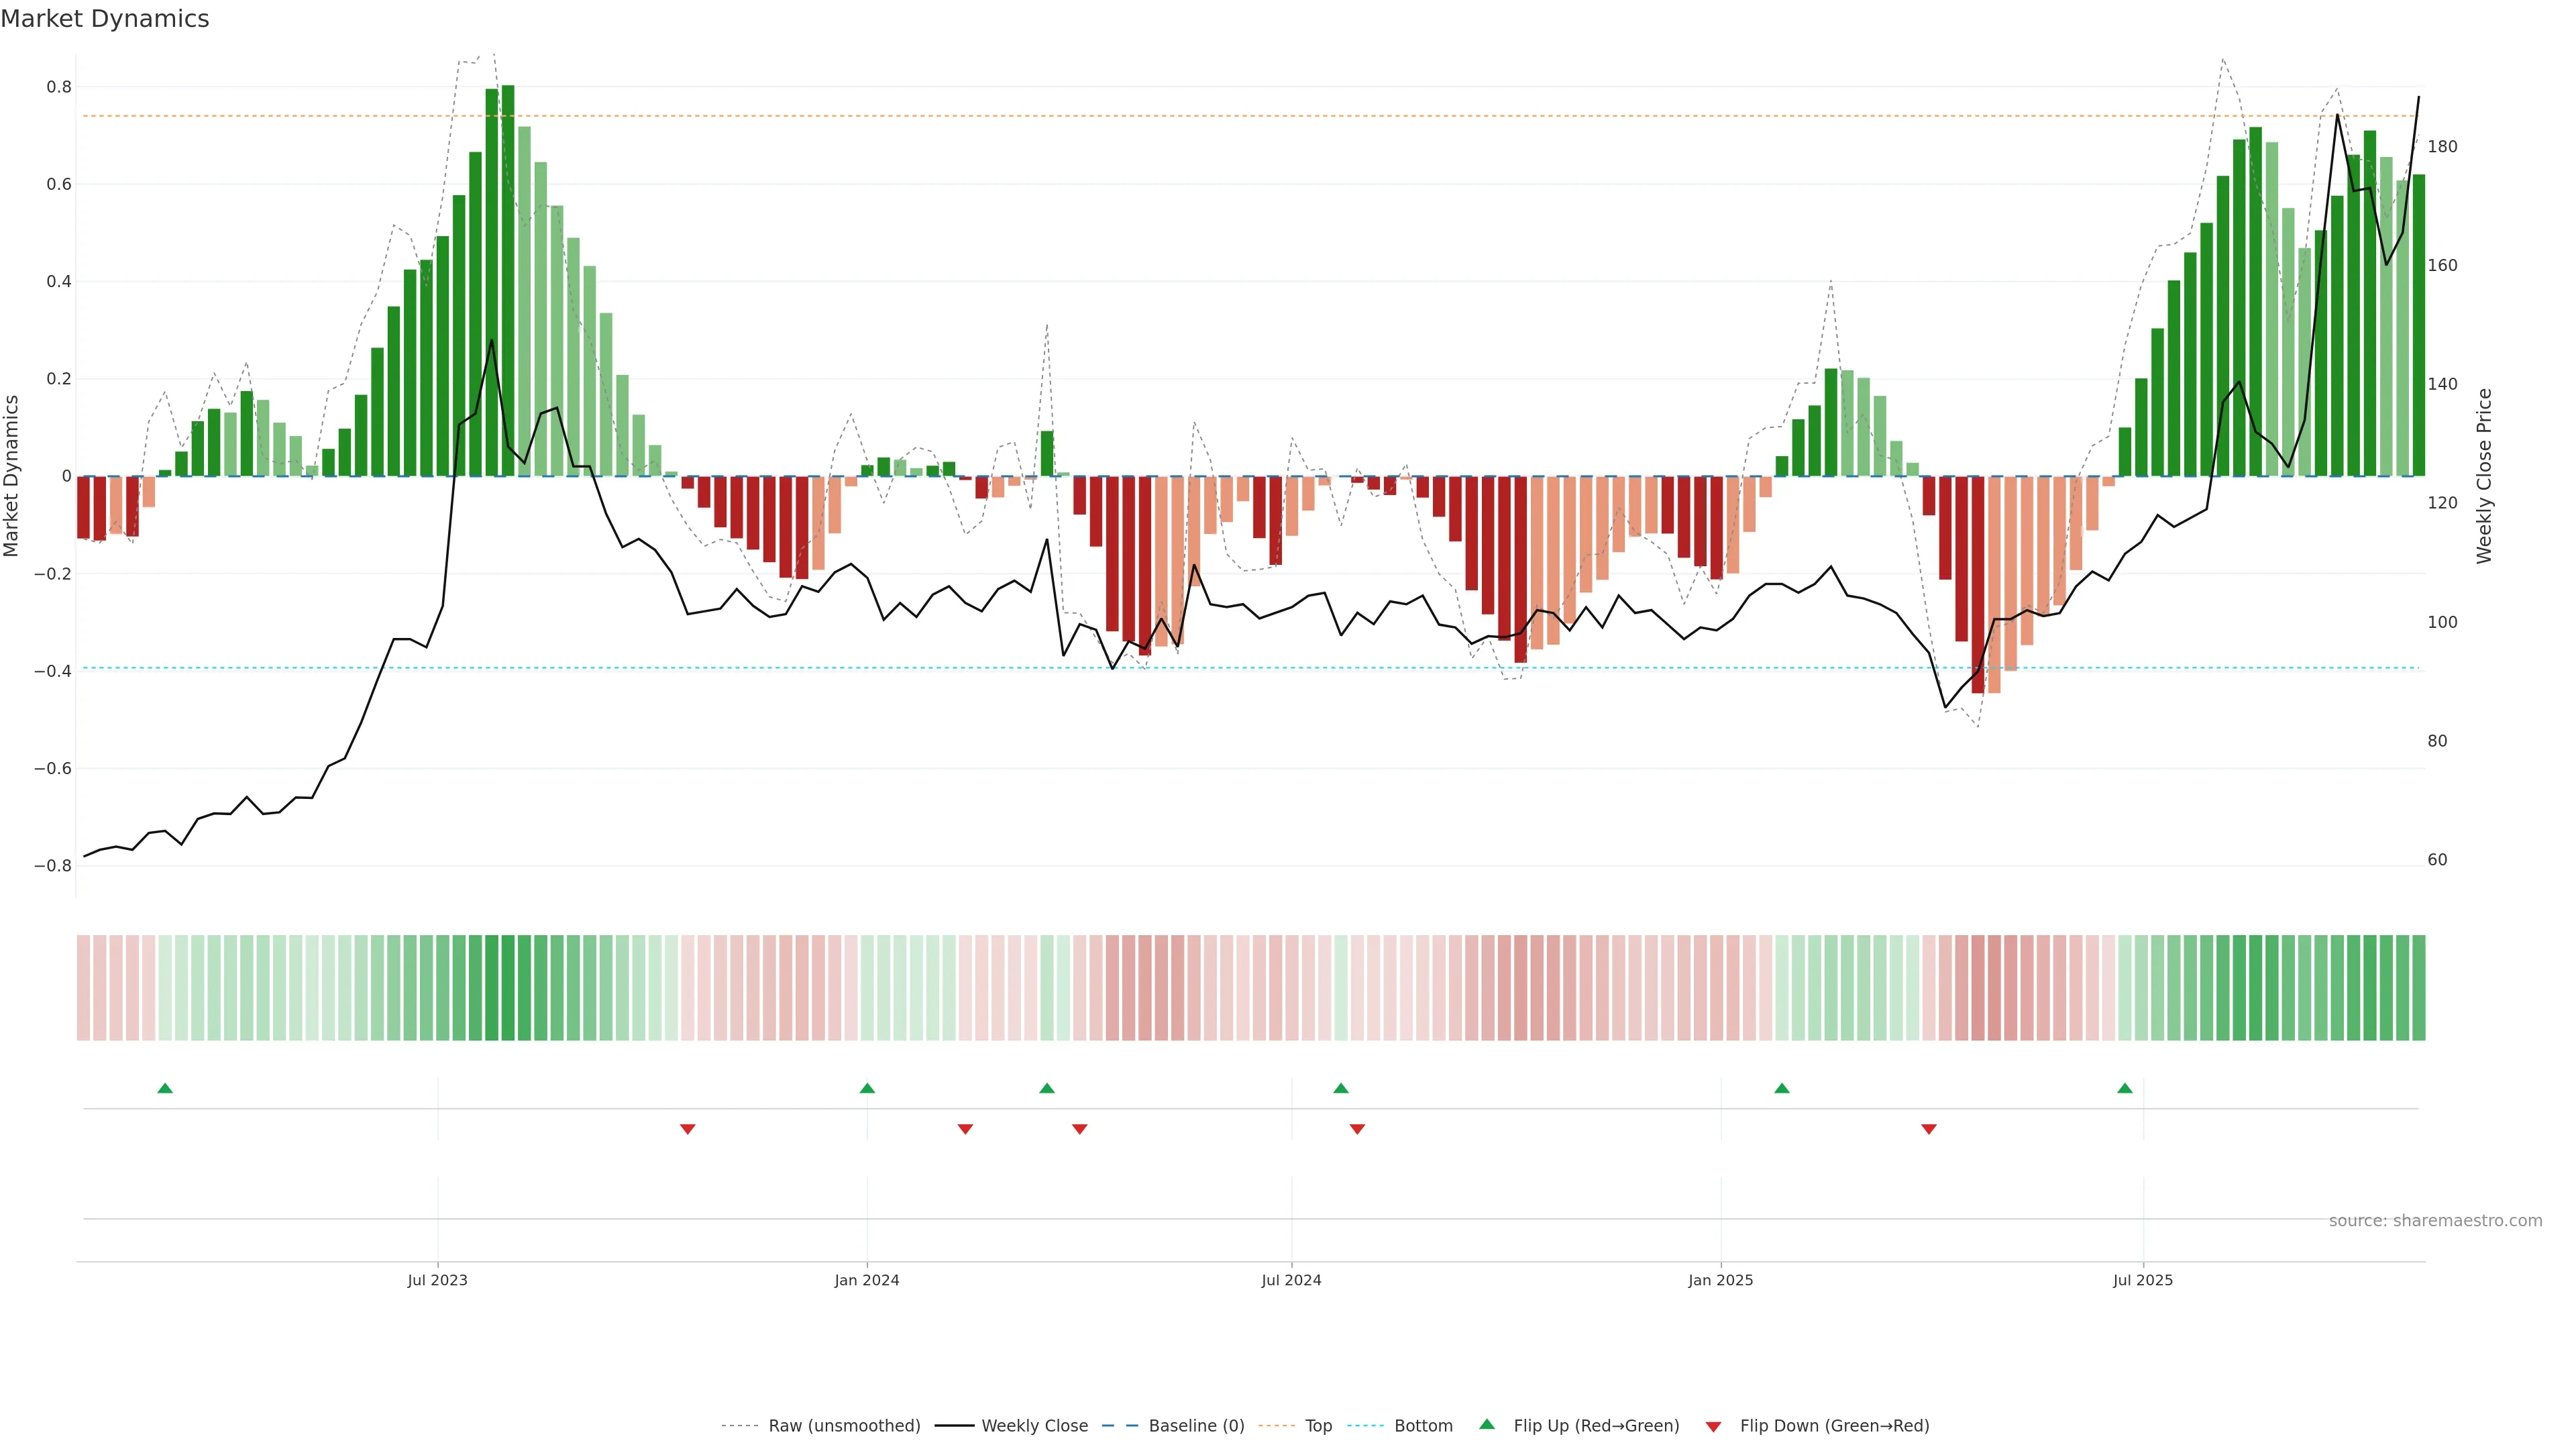This screenshot has width=2576, height=1449.
Task: Click the leftmost green Flip Up triangle marker
Action: tap(165, 1088)
